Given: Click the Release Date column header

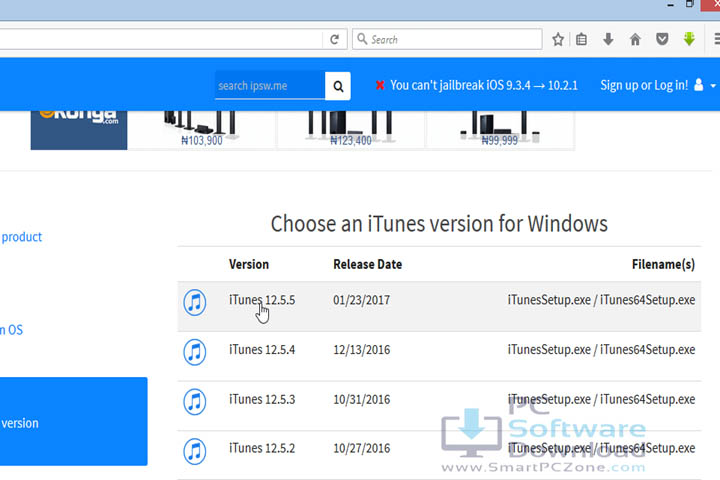Looking at the screenshot, I should pyautogui.click(x=367, y=265).
